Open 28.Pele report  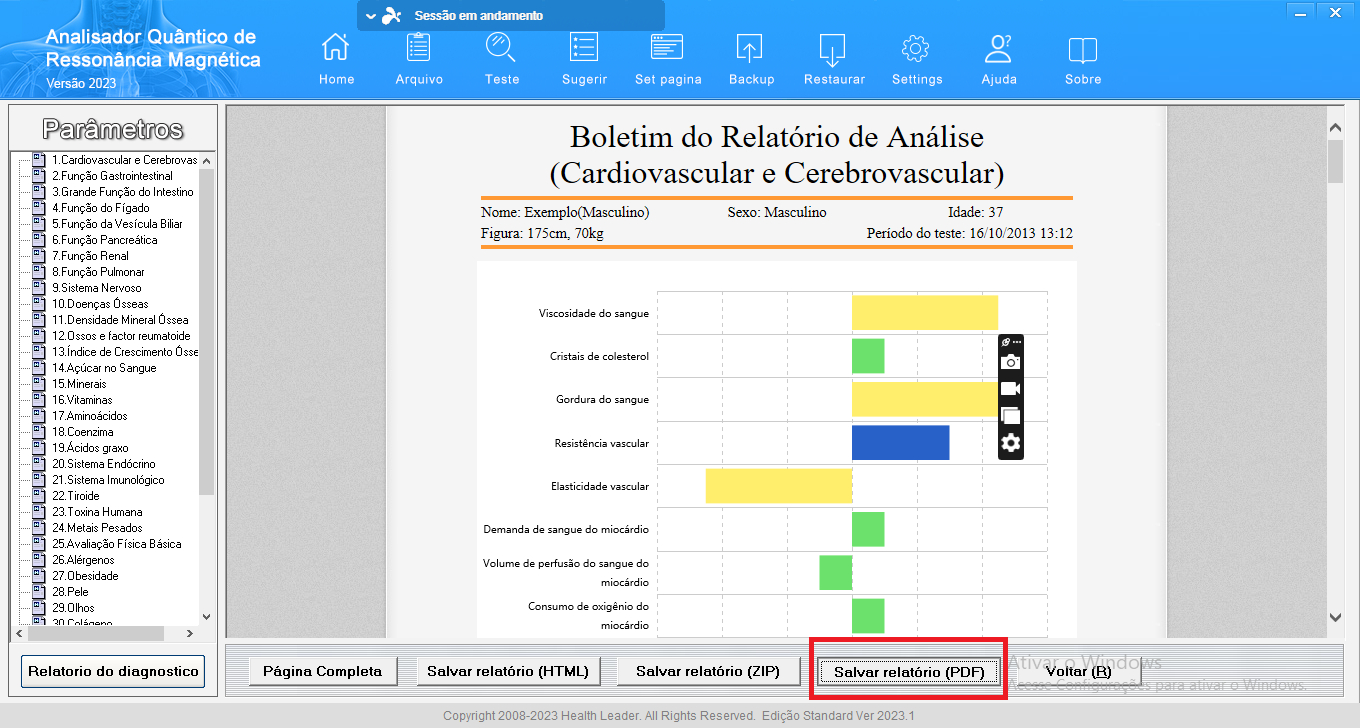click(x=72, y=592)
